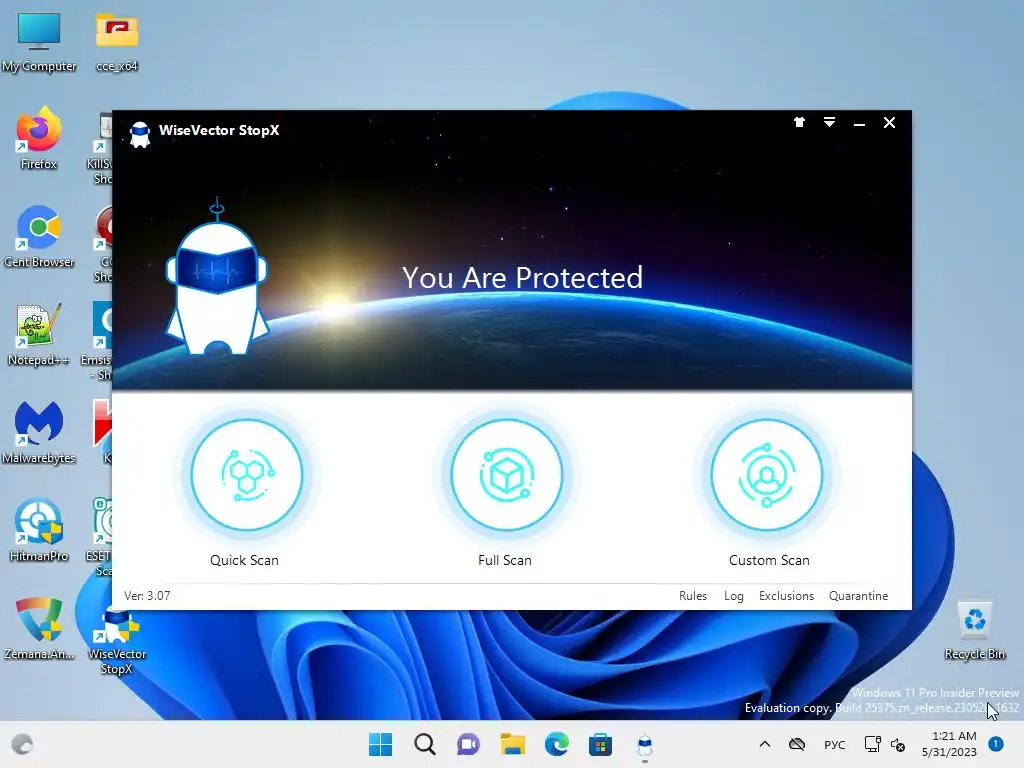Viewport: 1024px width, 768px height.
Task: Close the WiseVector StopX window
Action: [x=889, y=122]
